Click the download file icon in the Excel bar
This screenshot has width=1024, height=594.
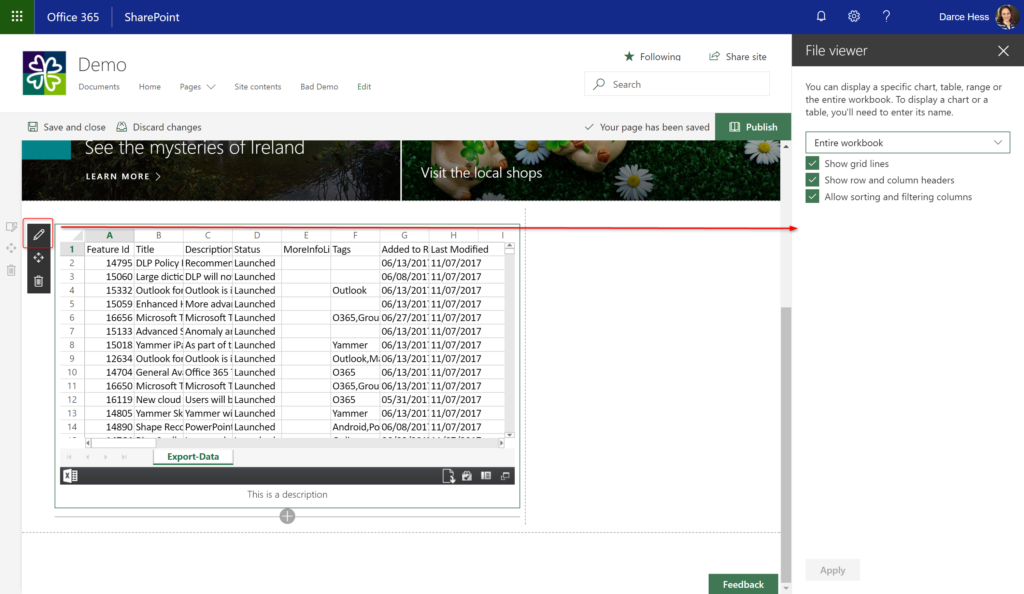[x=448, y=476]
